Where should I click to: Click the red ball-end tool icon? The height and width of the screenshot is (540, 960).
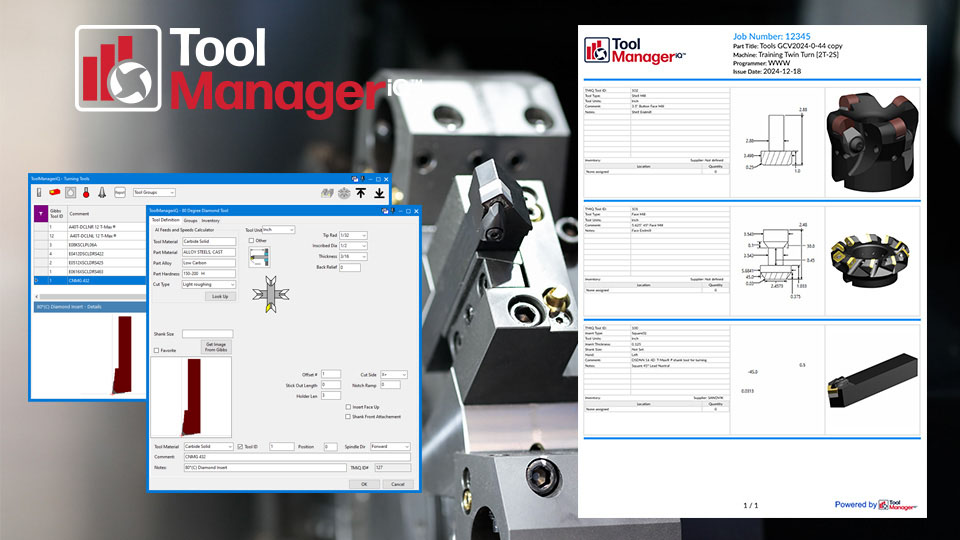coord(86,192)
